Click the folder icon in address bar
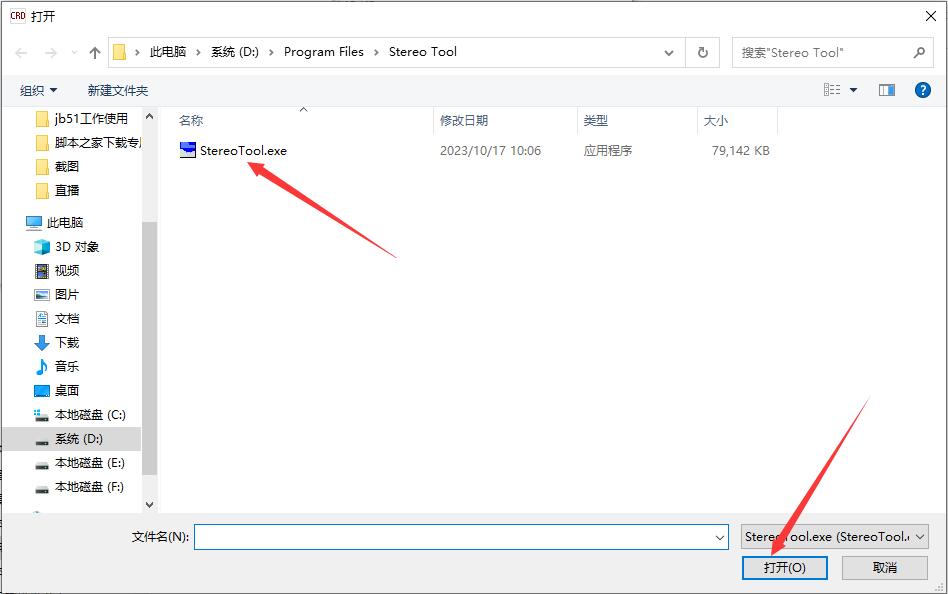 click(x=120, y=53)
